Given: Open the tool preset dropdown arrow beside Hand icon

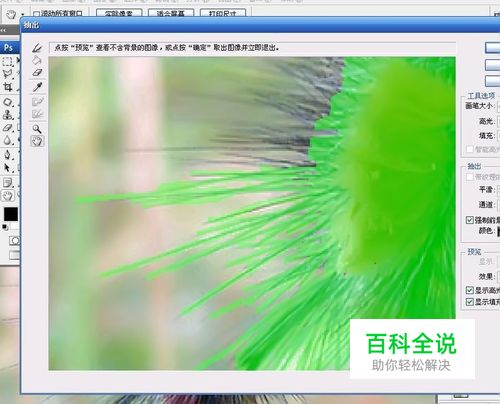Looking at the screenshot, I should [23, 15].
